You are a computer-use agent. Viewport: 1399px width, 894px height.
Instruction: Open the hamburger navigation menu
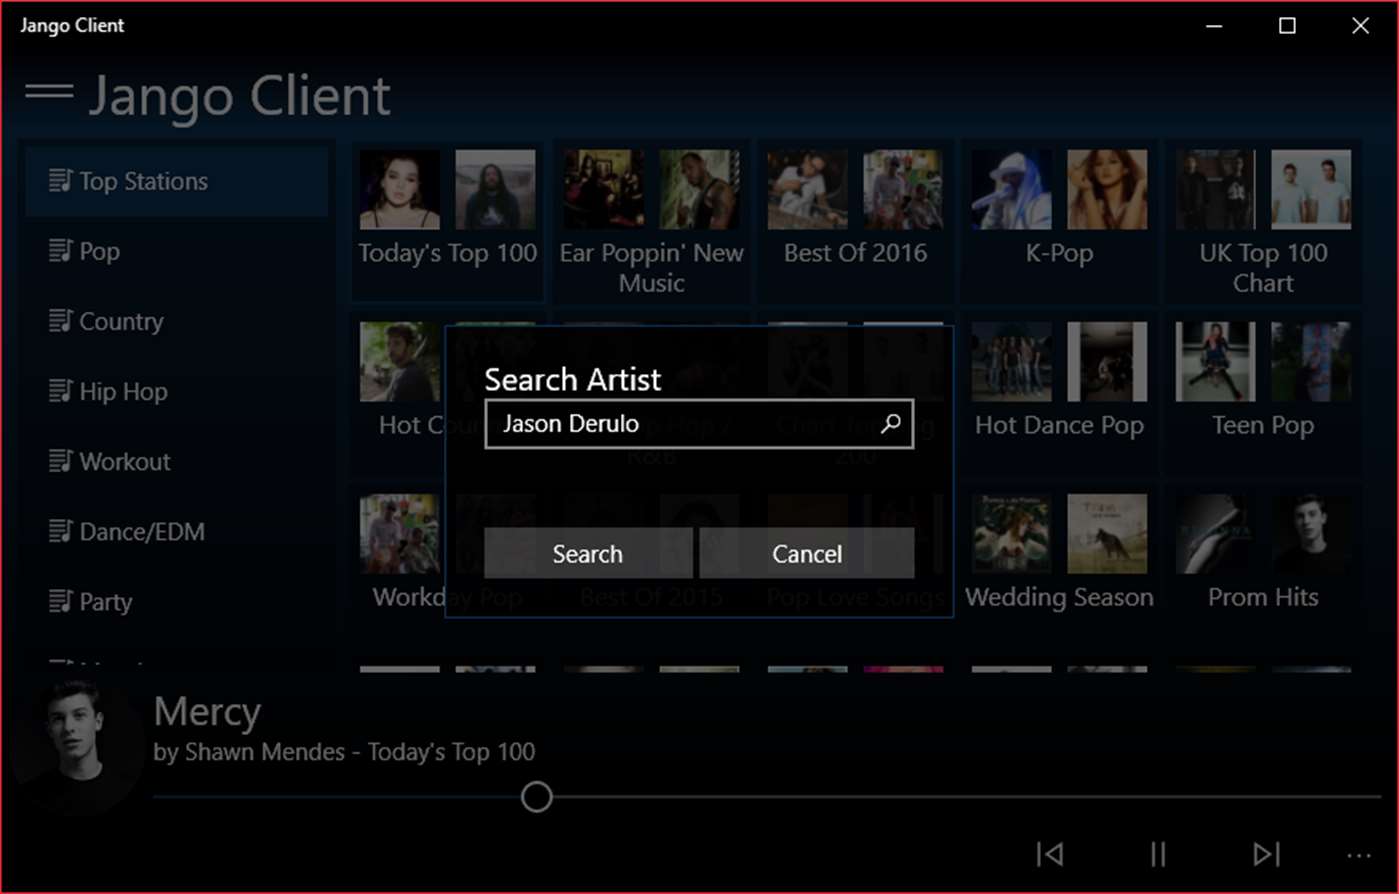tap(49, 92)
